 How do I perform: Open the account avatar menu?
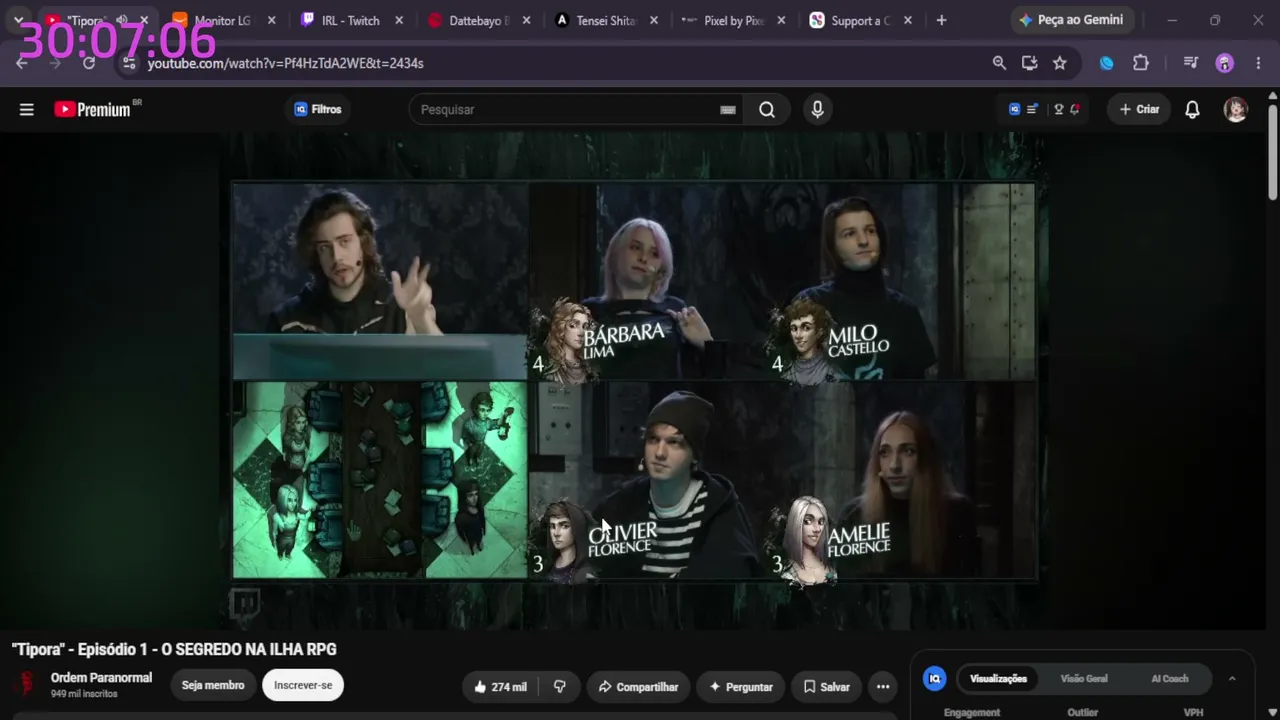click(x=1236, y=110)
